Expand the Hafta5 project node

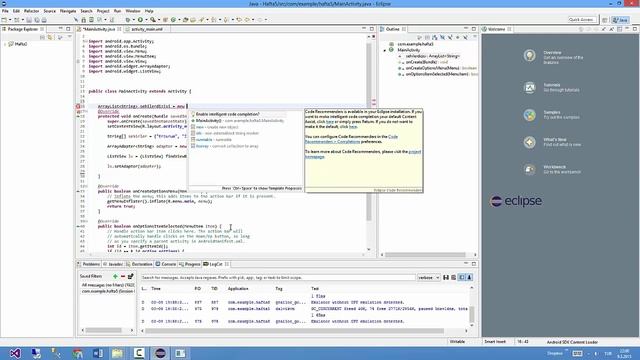click(x=5, y=44)
